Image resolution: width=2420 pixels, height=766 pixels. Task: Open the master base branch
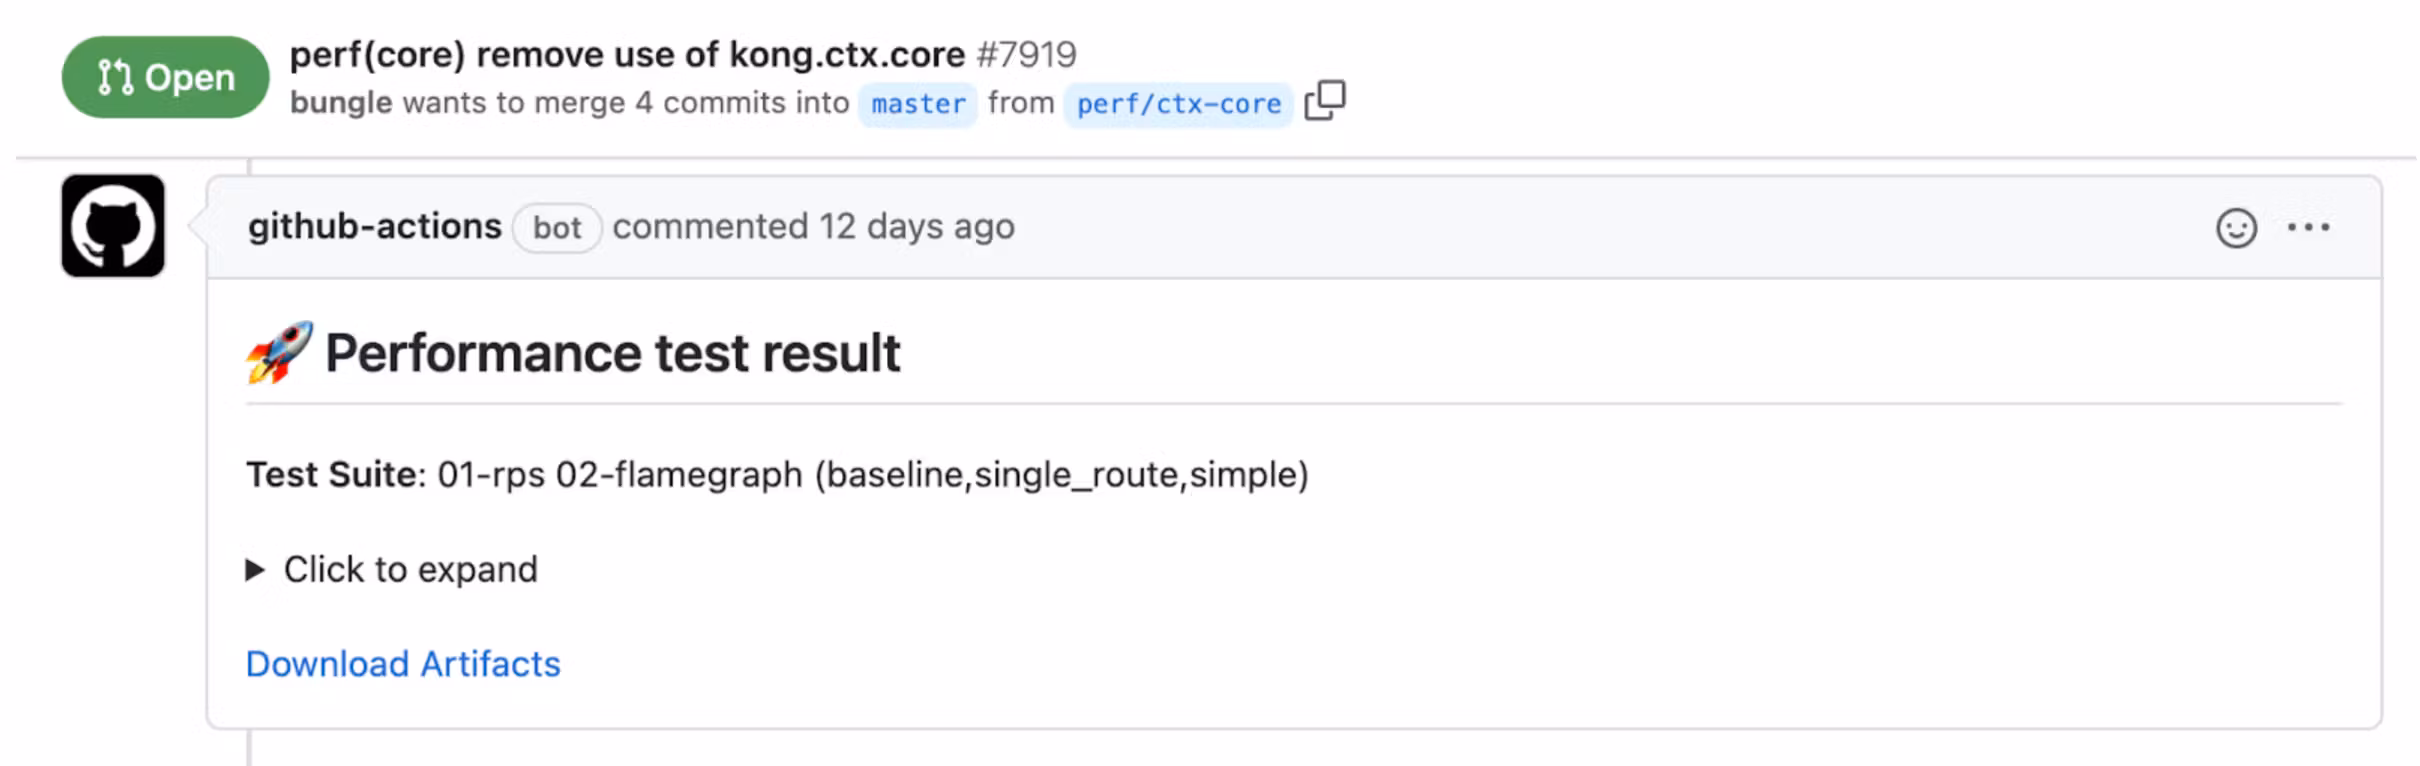pyautogui.click(x=918, y=104)
